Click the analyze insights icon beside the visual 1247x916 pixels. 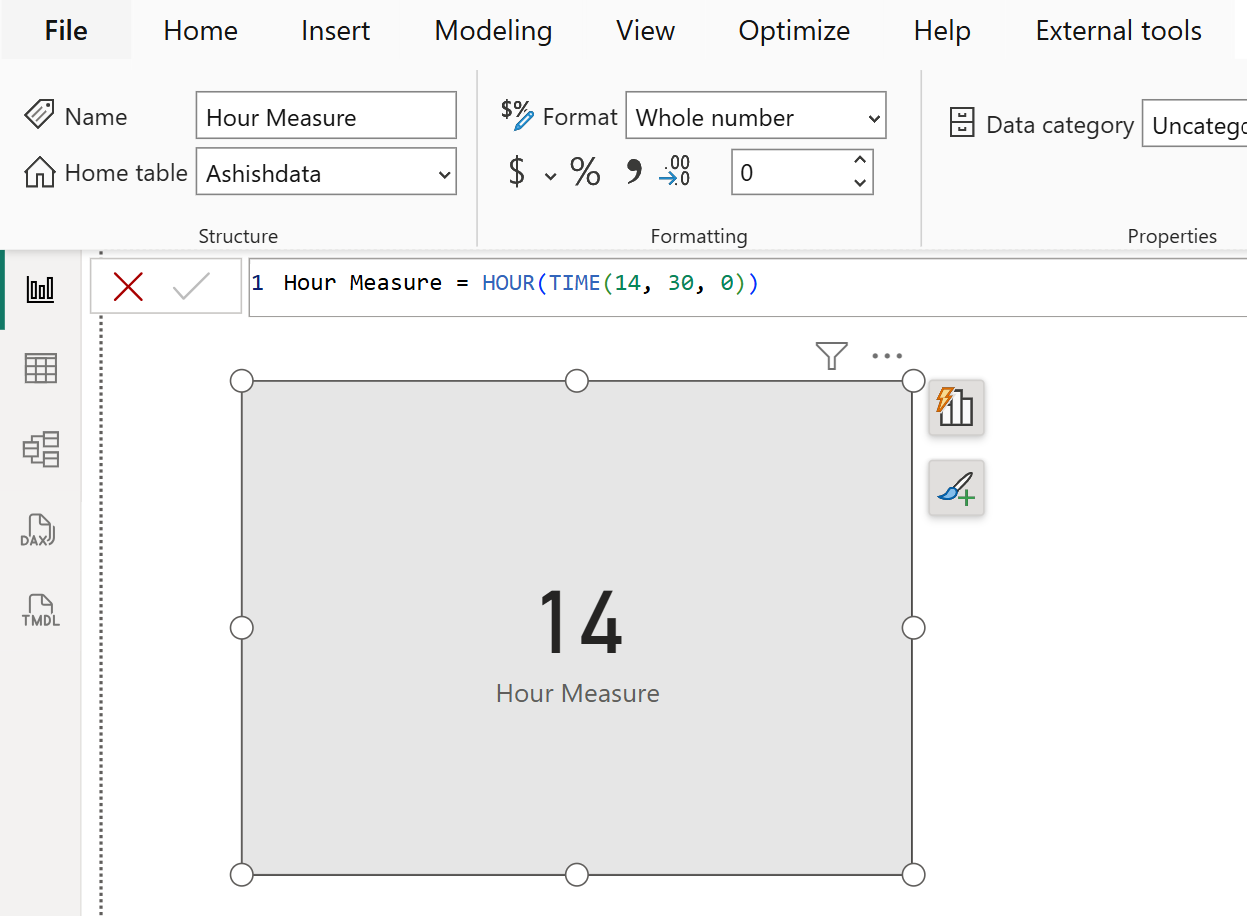(x=955, y=407)
